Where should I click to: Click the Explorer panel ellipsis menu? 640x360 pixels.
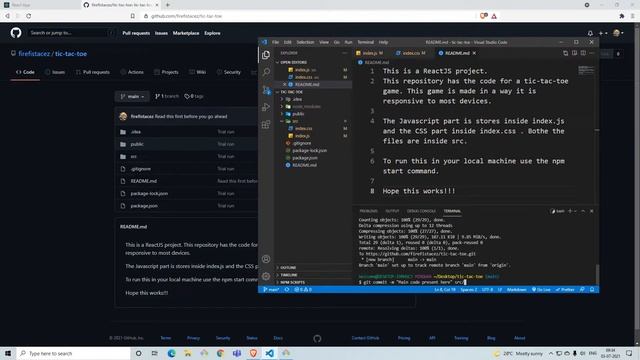[x=344, y=53]
